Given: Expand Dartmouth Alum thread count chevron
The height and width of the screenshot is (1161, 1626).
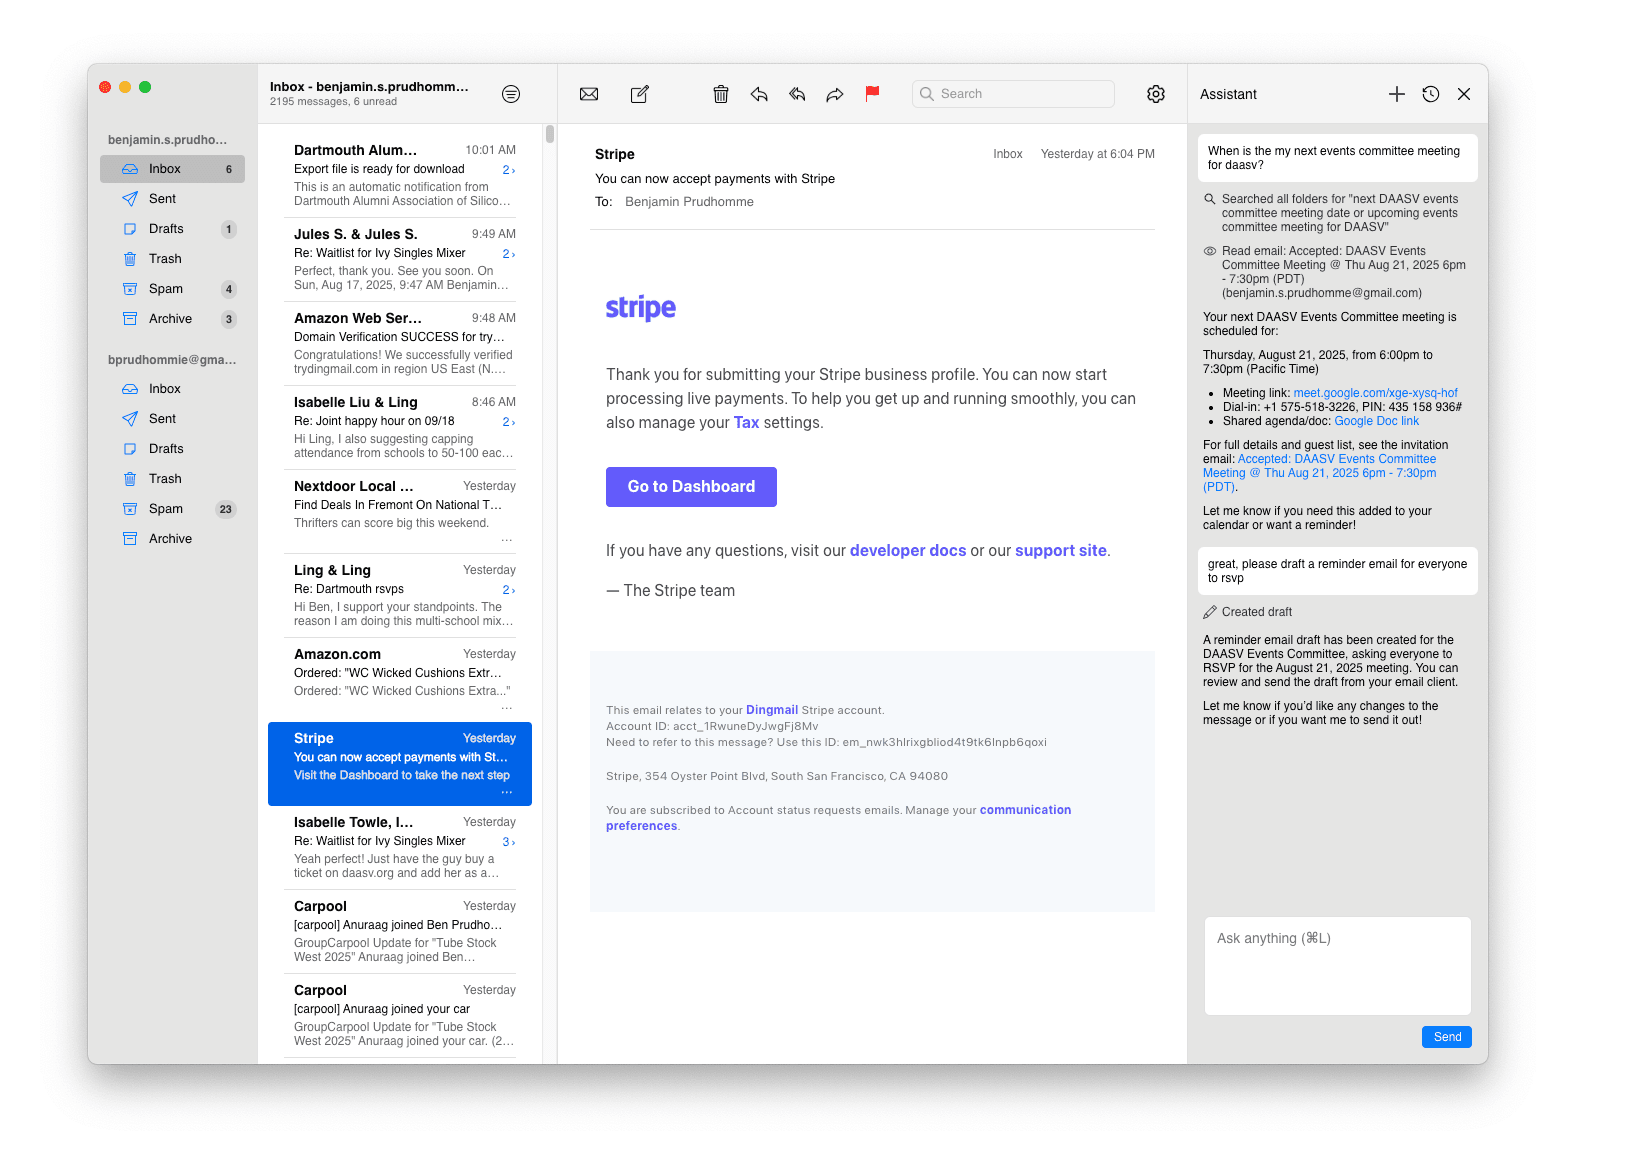Looking at the screenshot, I should [x=509, y=170].
